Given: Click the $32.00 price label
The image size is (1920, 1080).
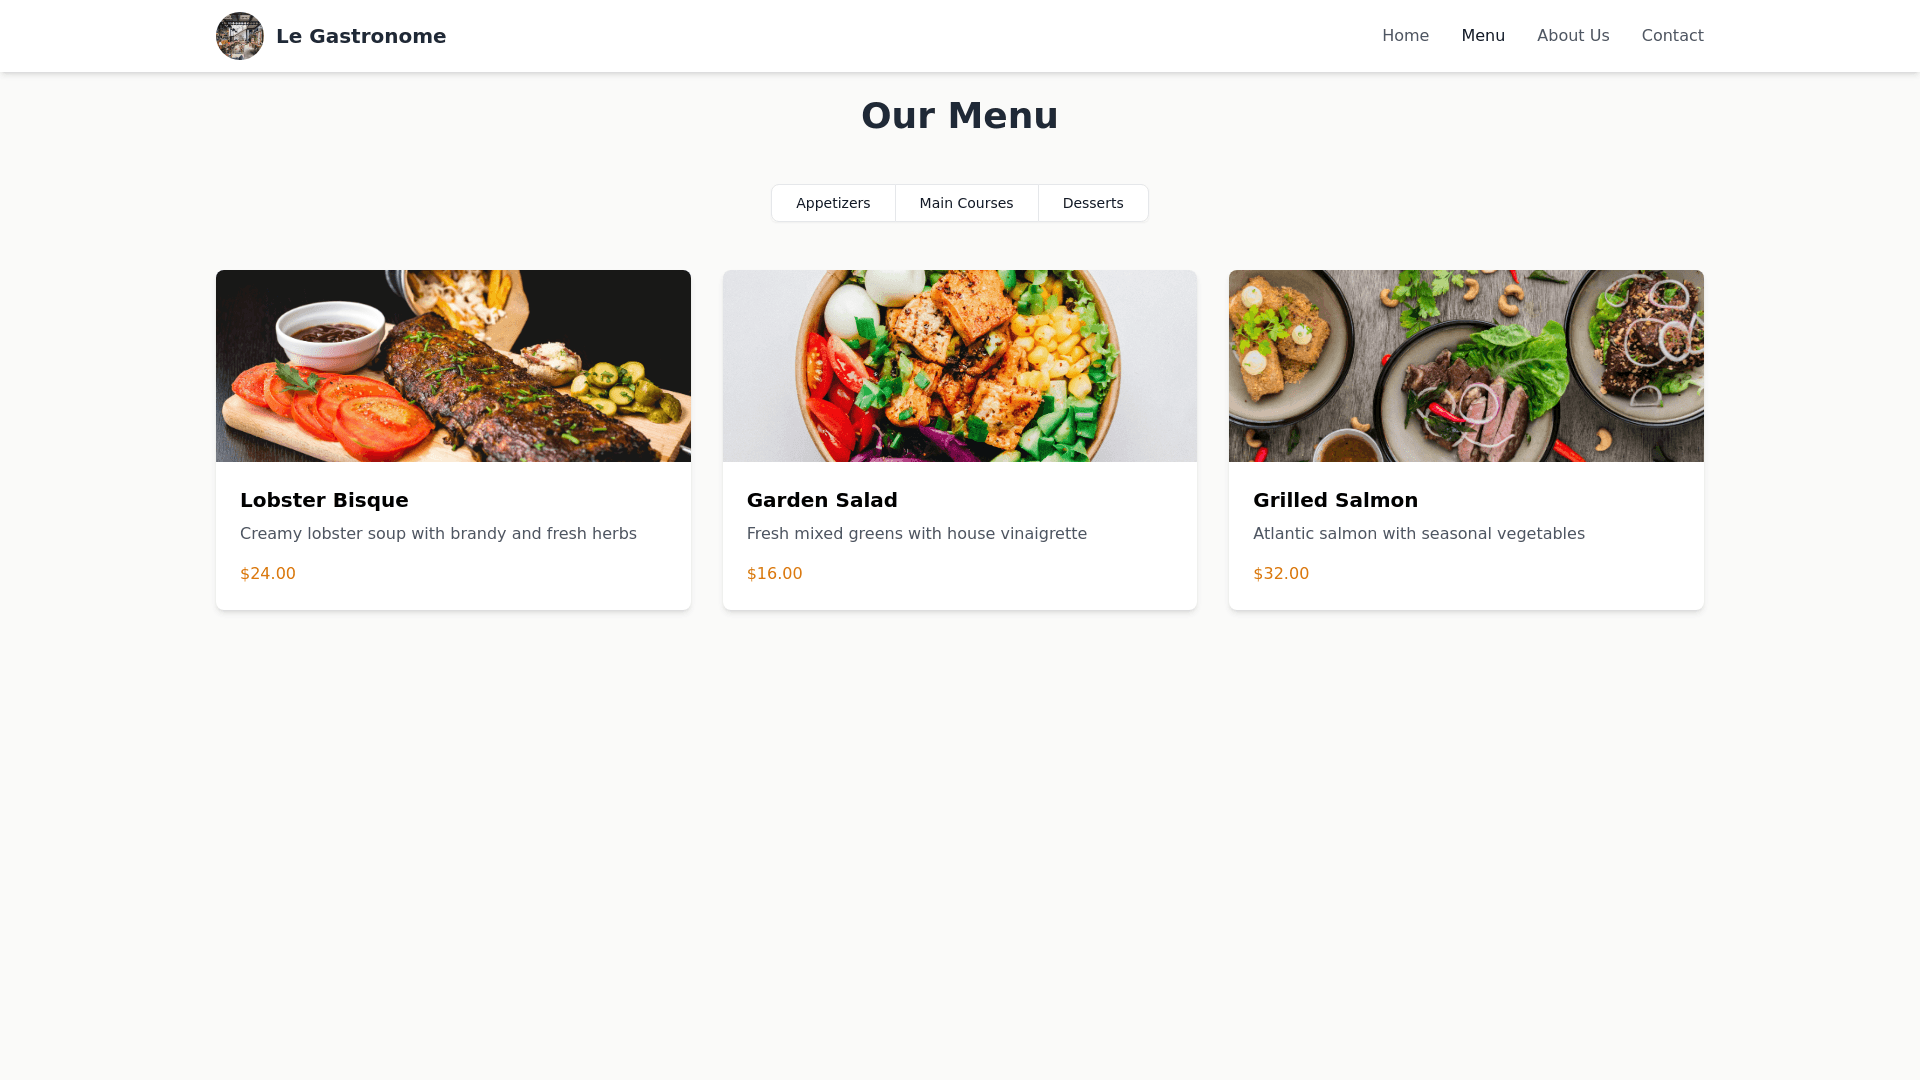Looking at the screenshot, I should click(x=1281, y=574).
